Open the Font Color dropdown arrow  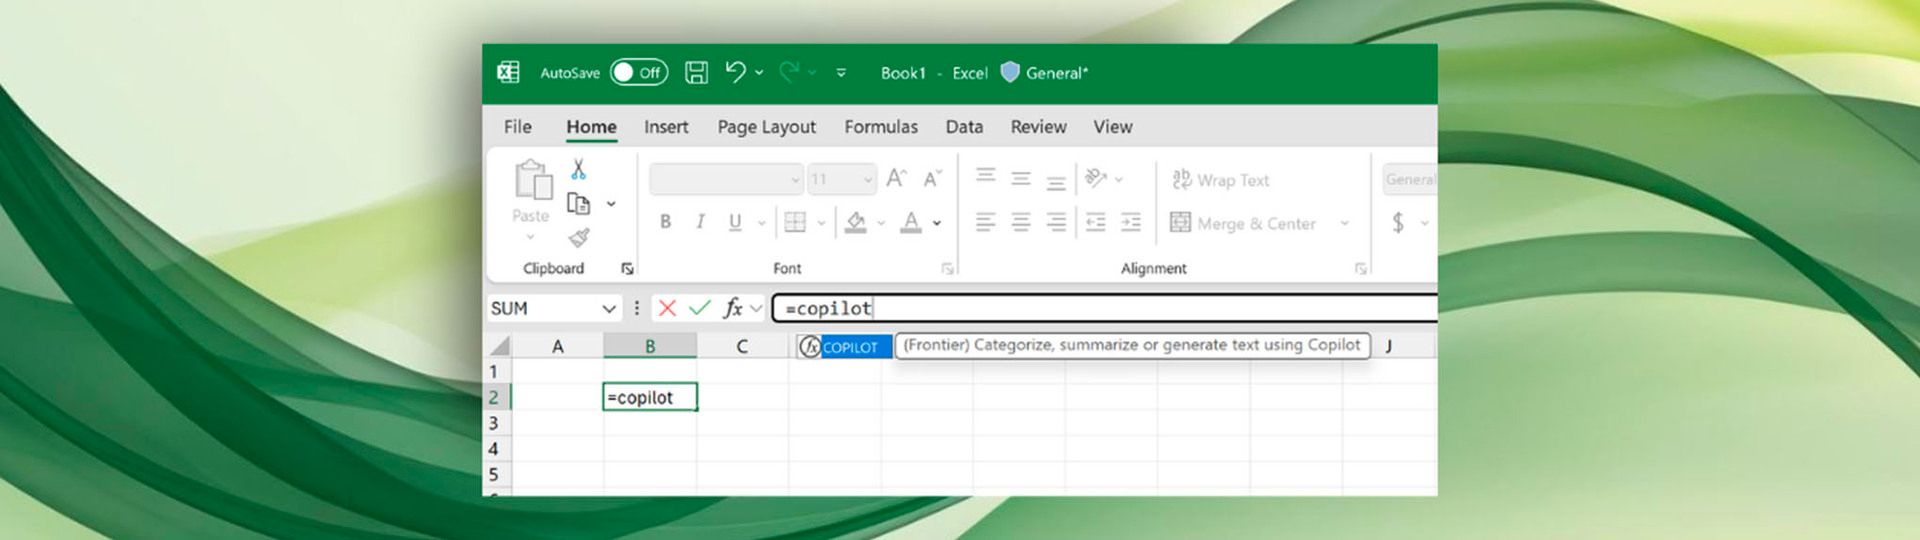click(x=937, y=223)
